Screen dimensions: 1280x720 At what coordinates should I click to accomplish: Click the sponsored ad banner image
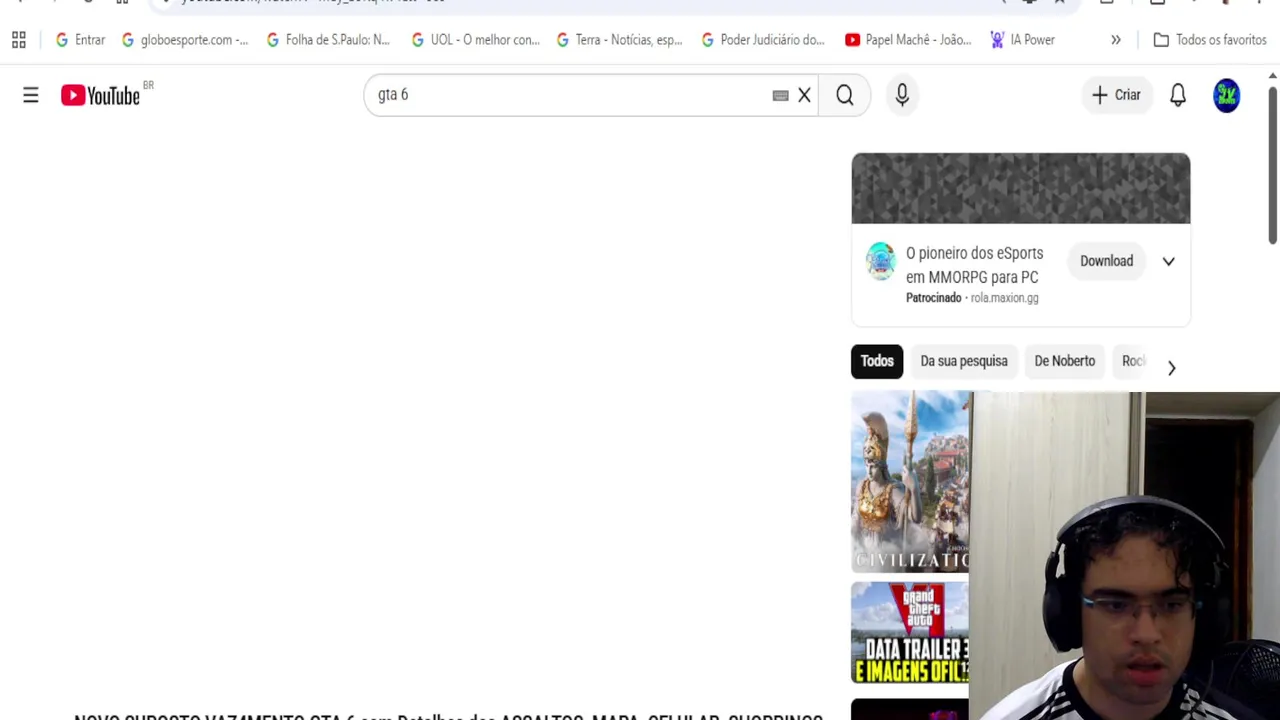1021,188
